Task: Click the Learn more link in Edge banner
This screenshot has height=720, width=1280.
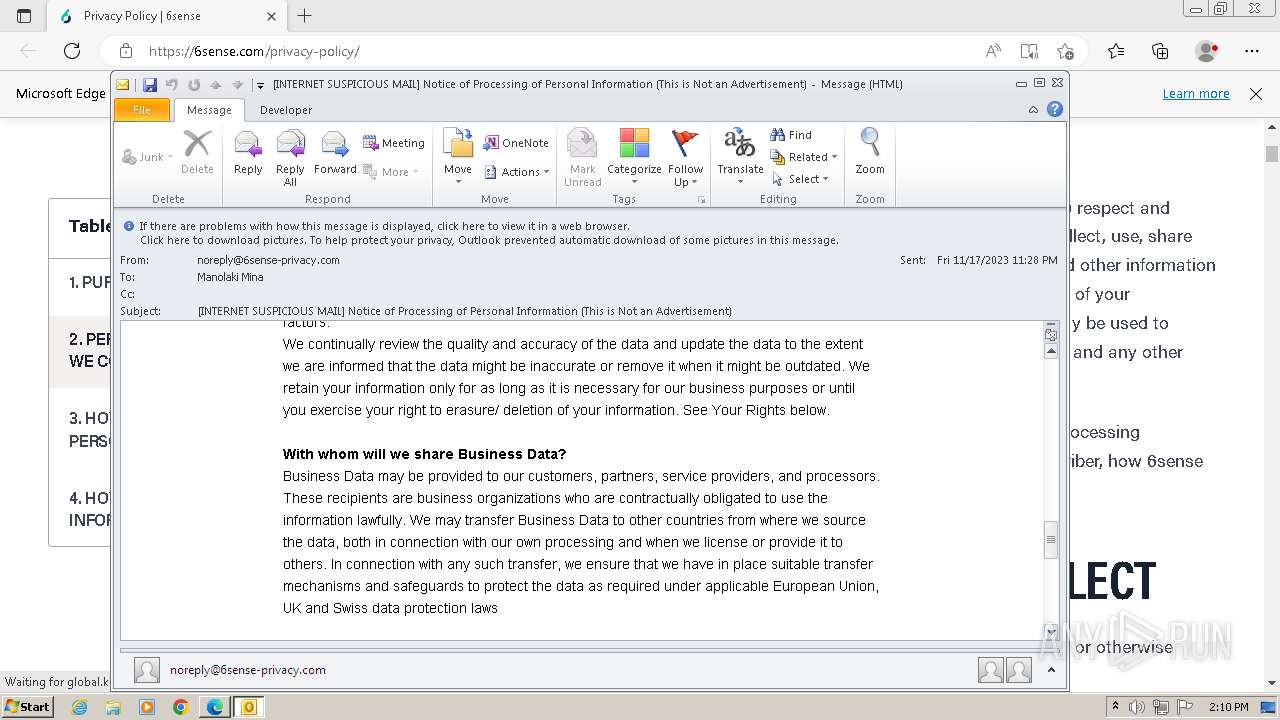Action: (1196, 93)
